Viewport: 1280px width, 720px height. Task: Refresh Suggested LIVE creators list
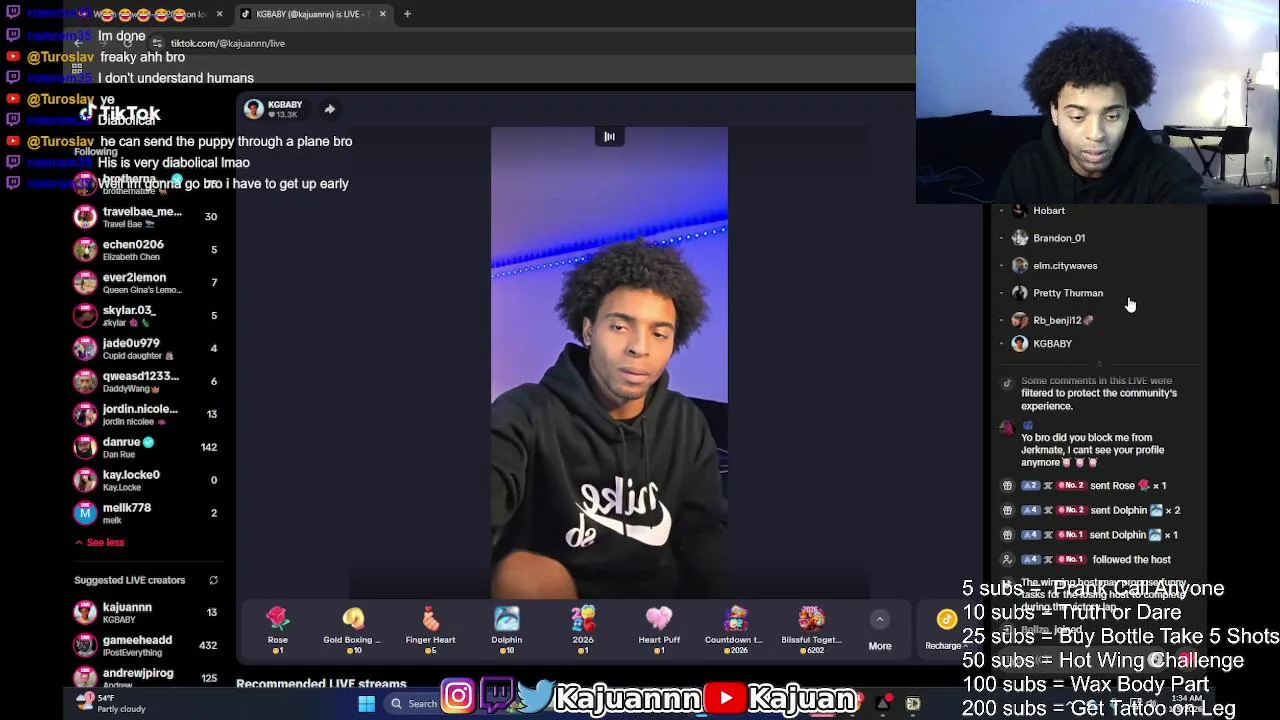click(213, 580)
